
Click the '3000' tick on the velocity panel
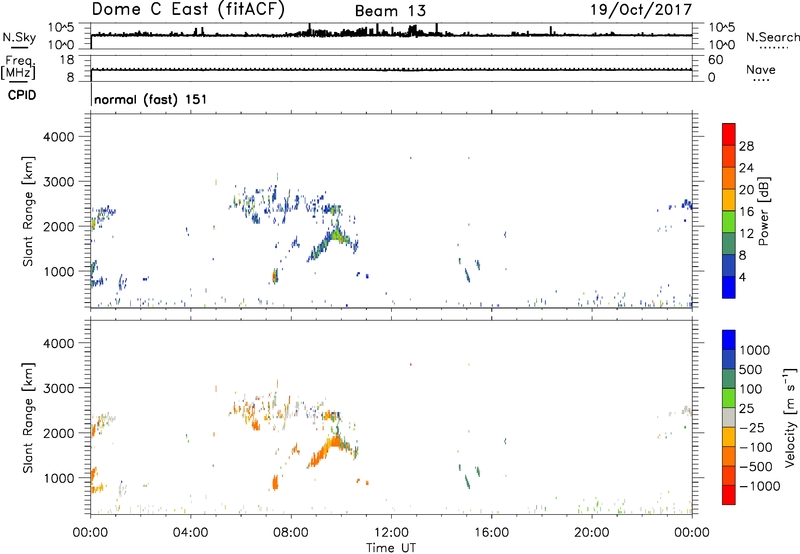(x=59, y=388)
